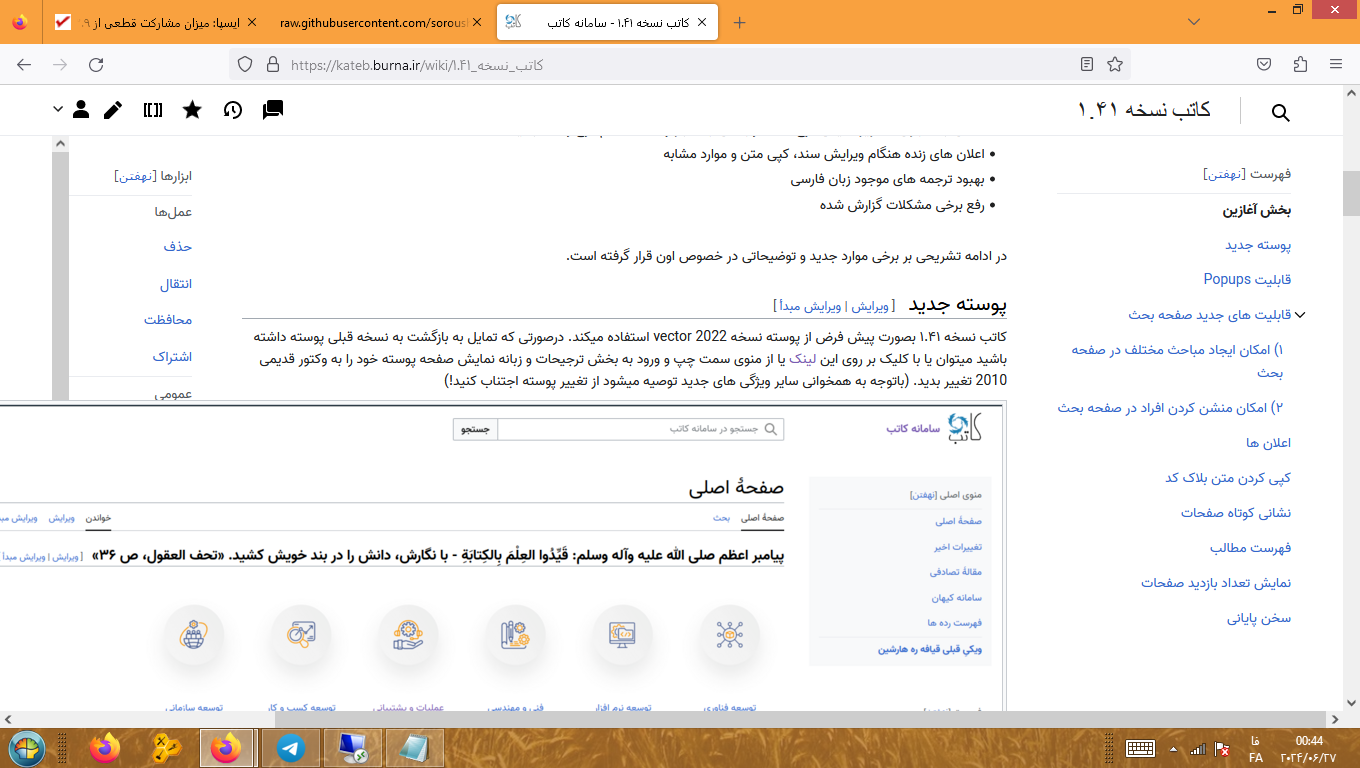The image size is (1360, 768).
Task: Open قابلیت های جدید صفحه بحث contents entry
Action: (x=1210, y=315)
